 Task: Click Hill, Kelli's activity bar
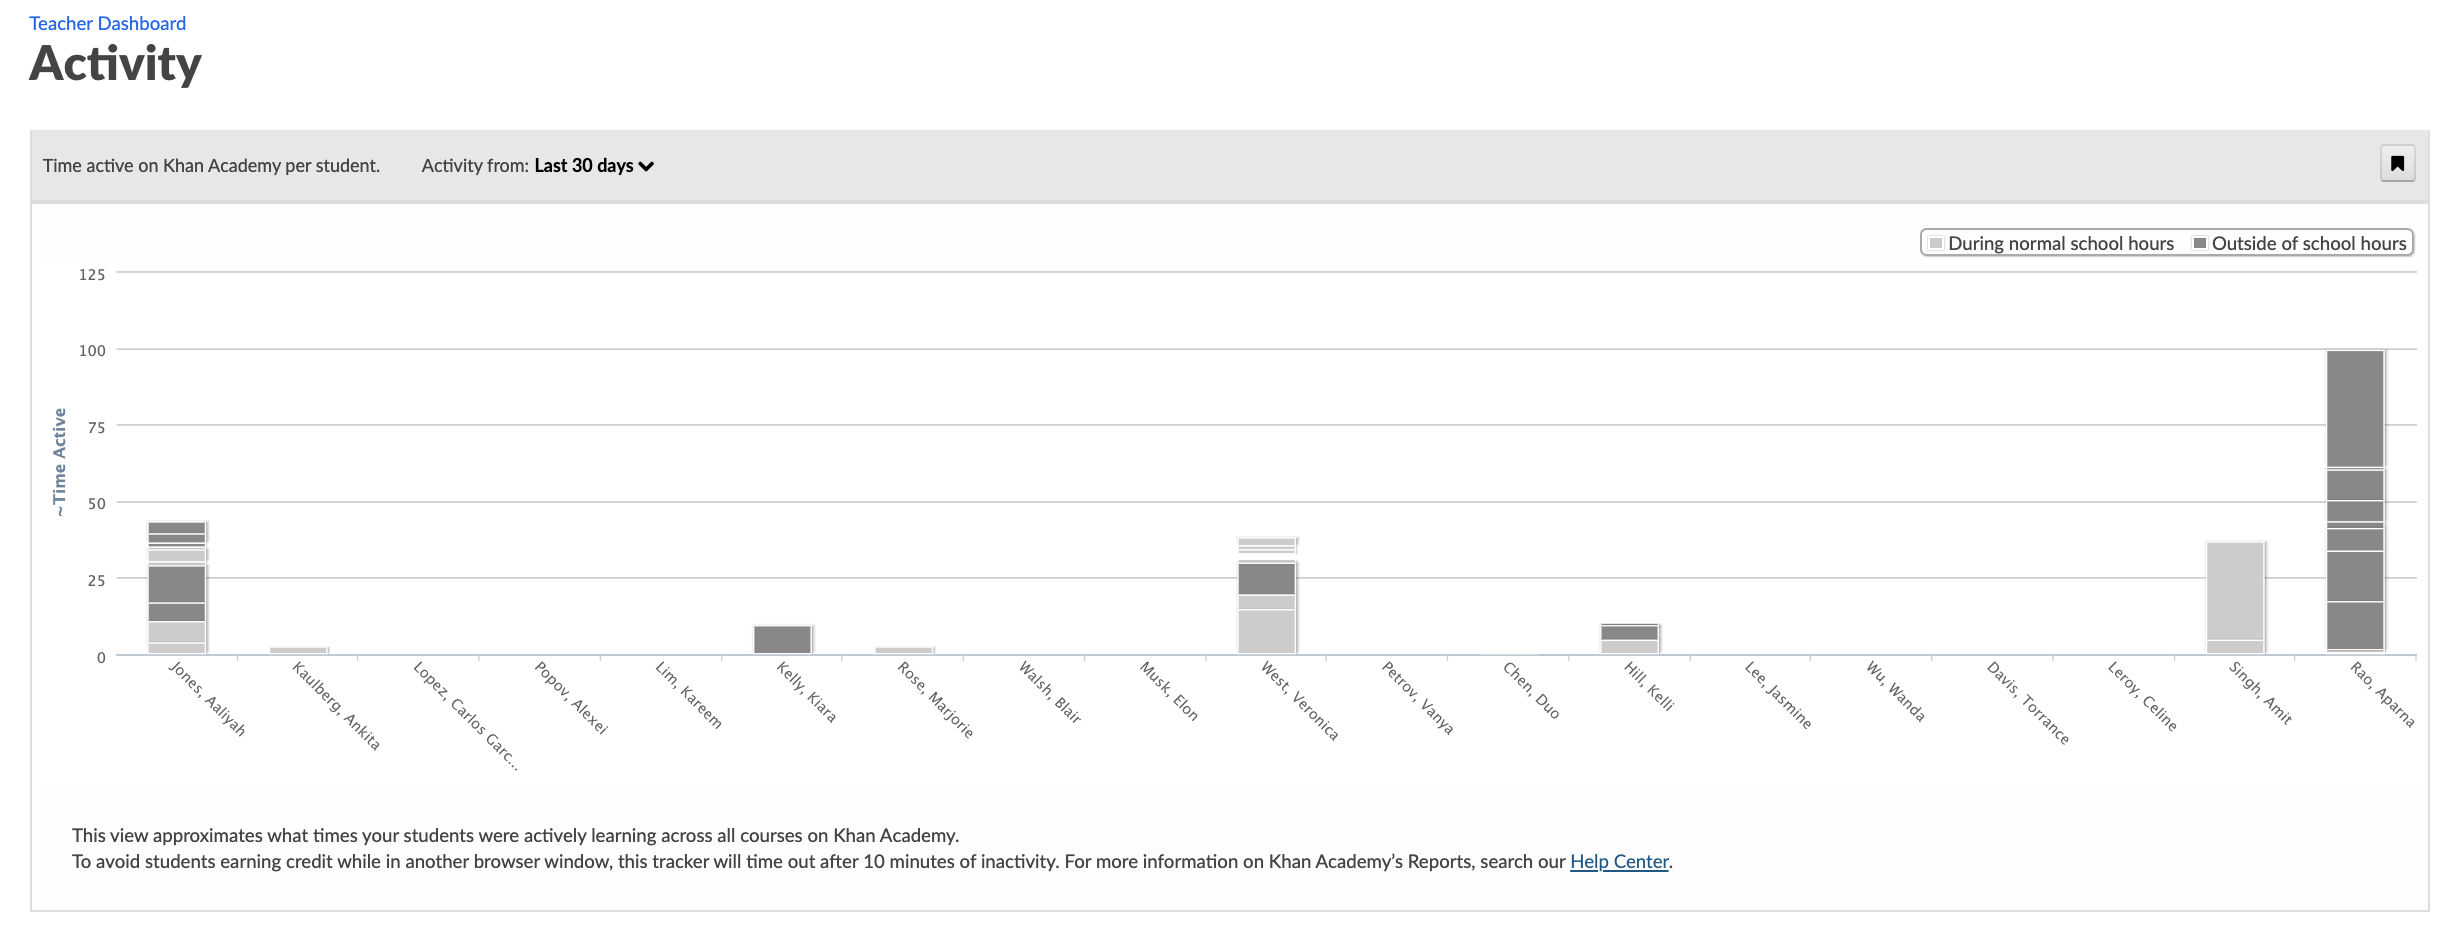coord(1629,639)
